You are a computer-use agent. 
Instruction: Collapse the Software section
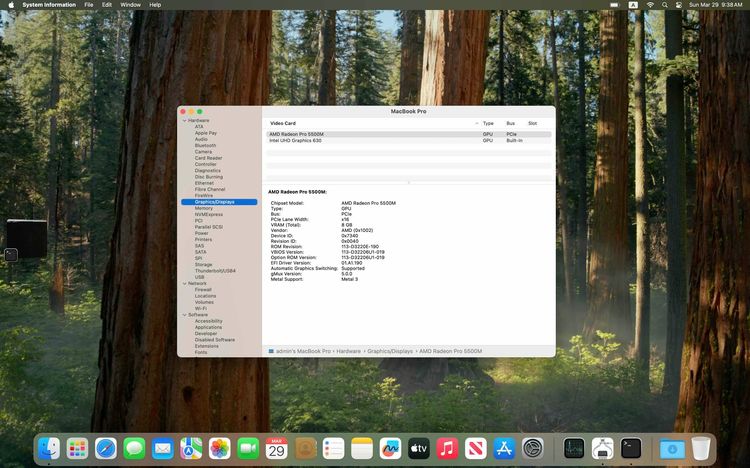pyautogui.click(x=185, y=315)
